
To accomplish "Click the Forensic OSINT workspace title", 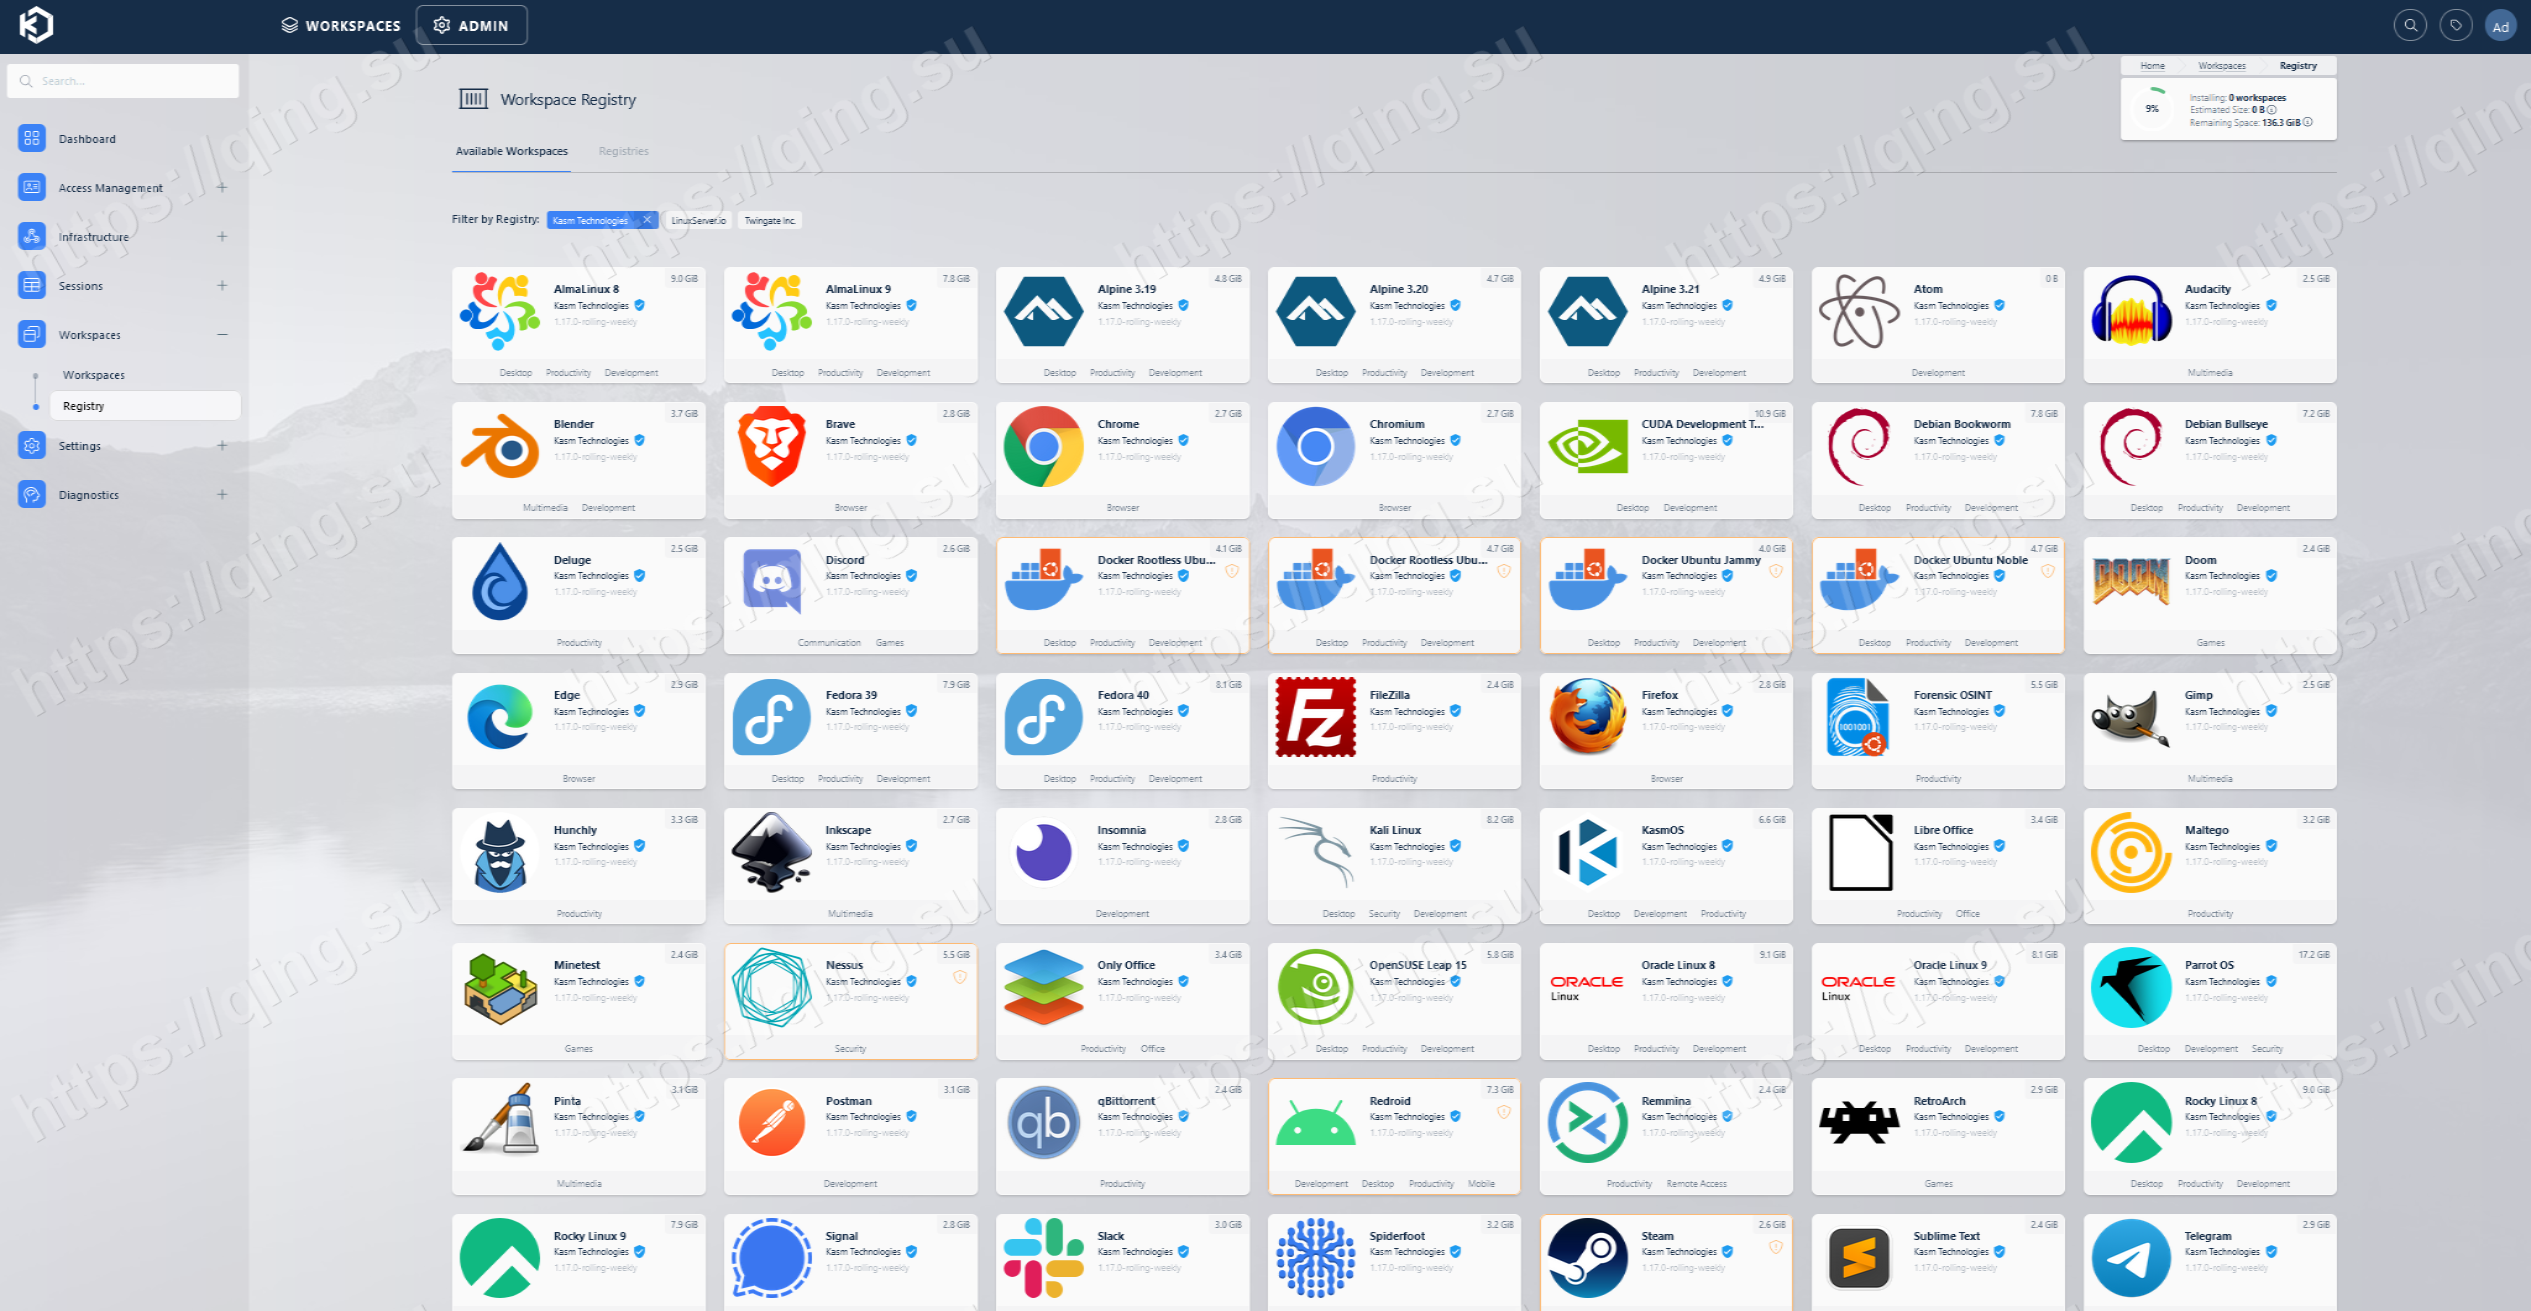I will [x=1952, y=695].
